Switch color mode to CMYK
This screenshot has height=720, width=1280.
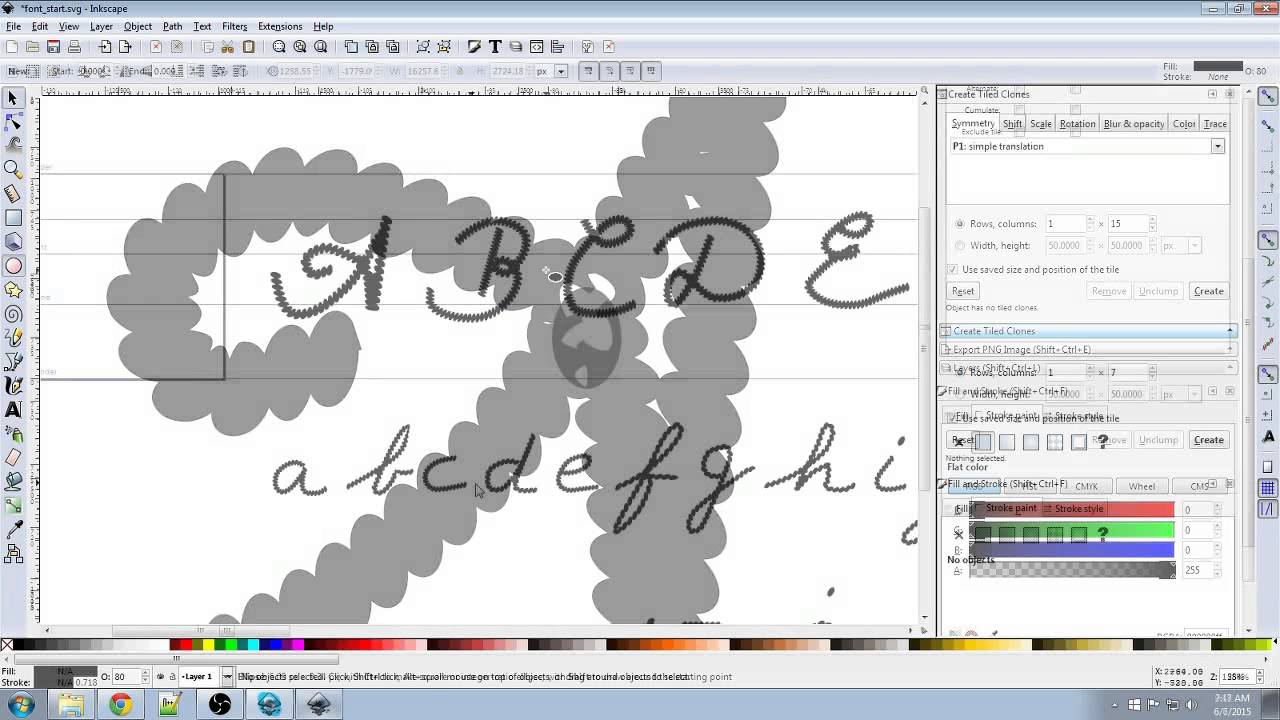coord(1086,487)
